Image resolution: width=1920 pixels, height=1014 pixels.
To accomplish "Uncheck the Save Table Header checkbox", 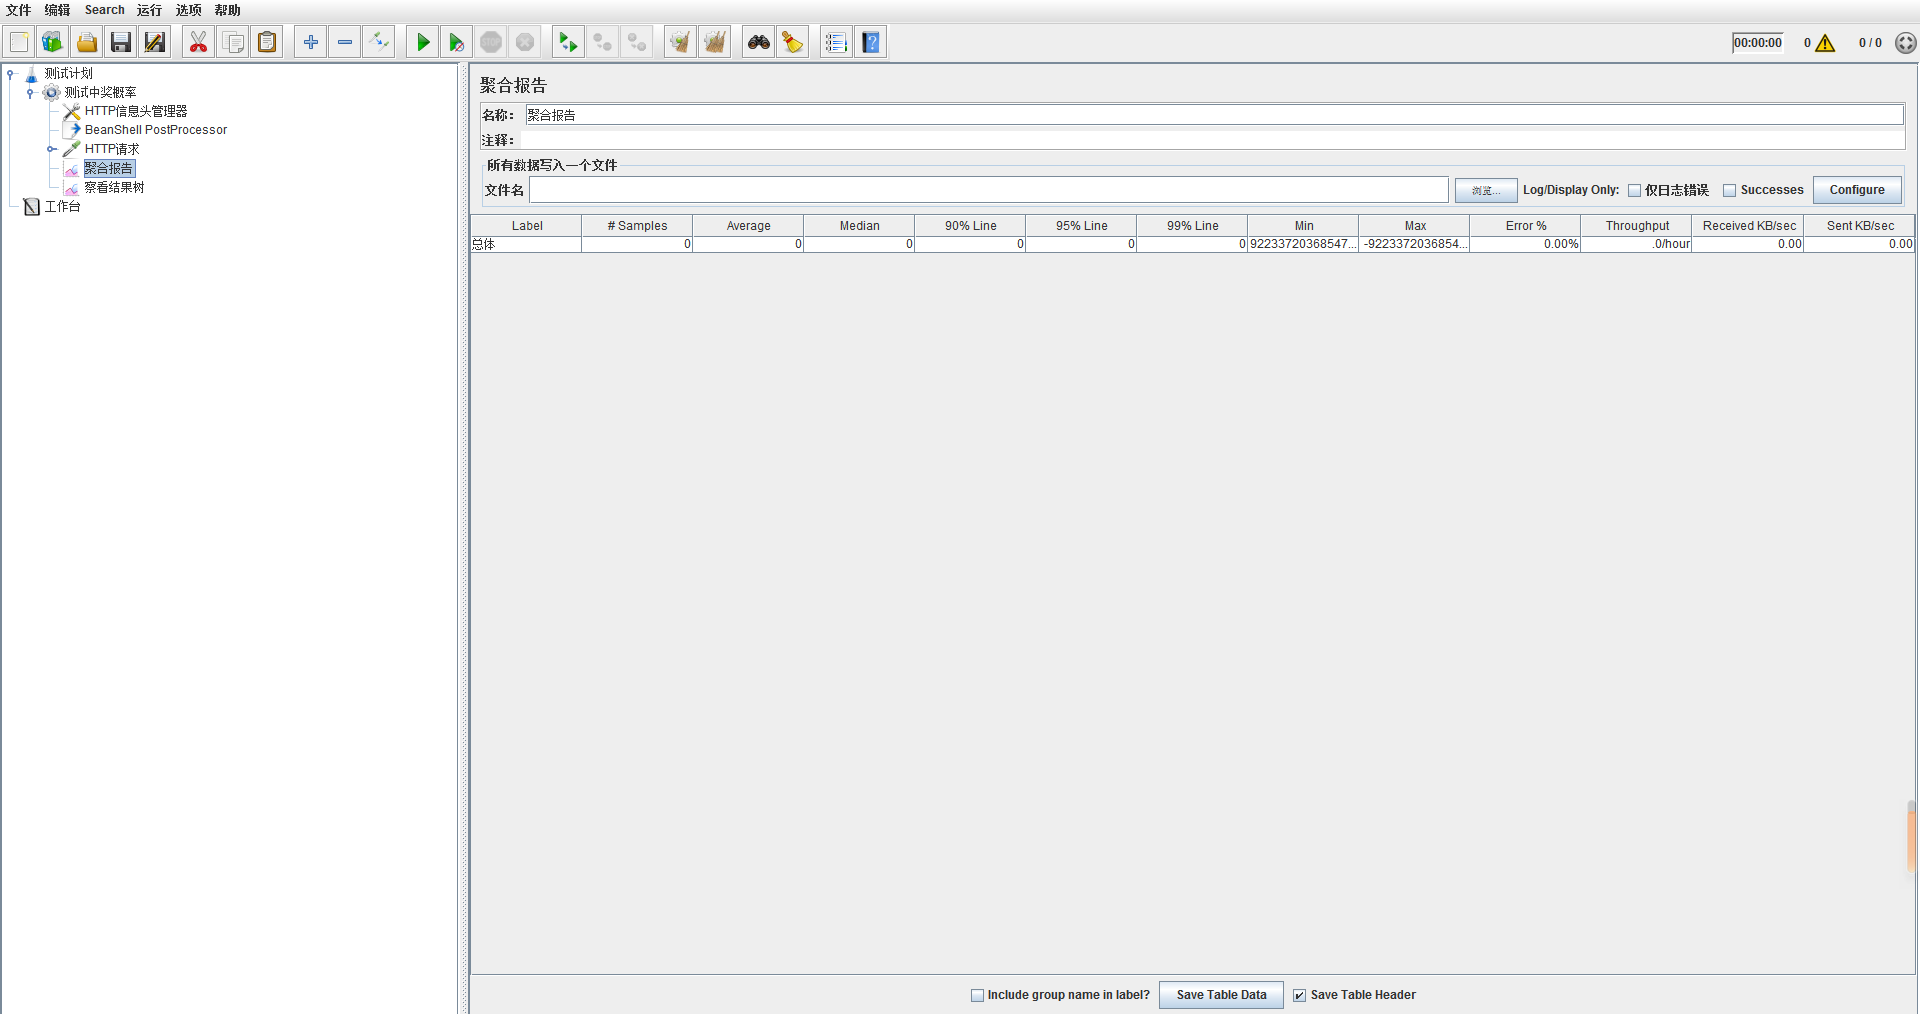I will pos(1299,995).
